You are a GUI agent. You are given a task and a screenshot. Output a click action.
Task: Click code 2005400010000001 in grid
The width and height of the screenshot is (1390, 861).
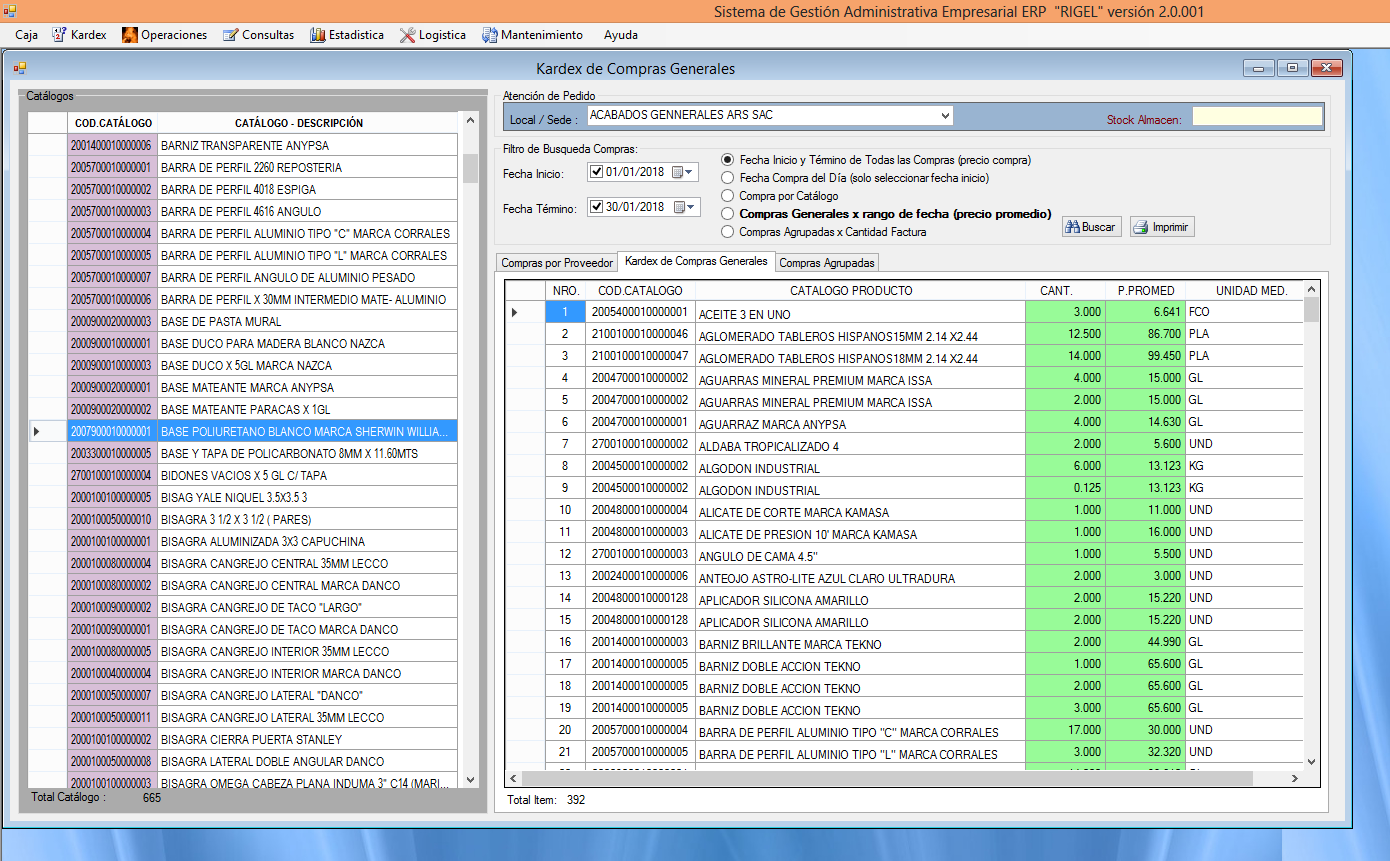click(640, 312)
